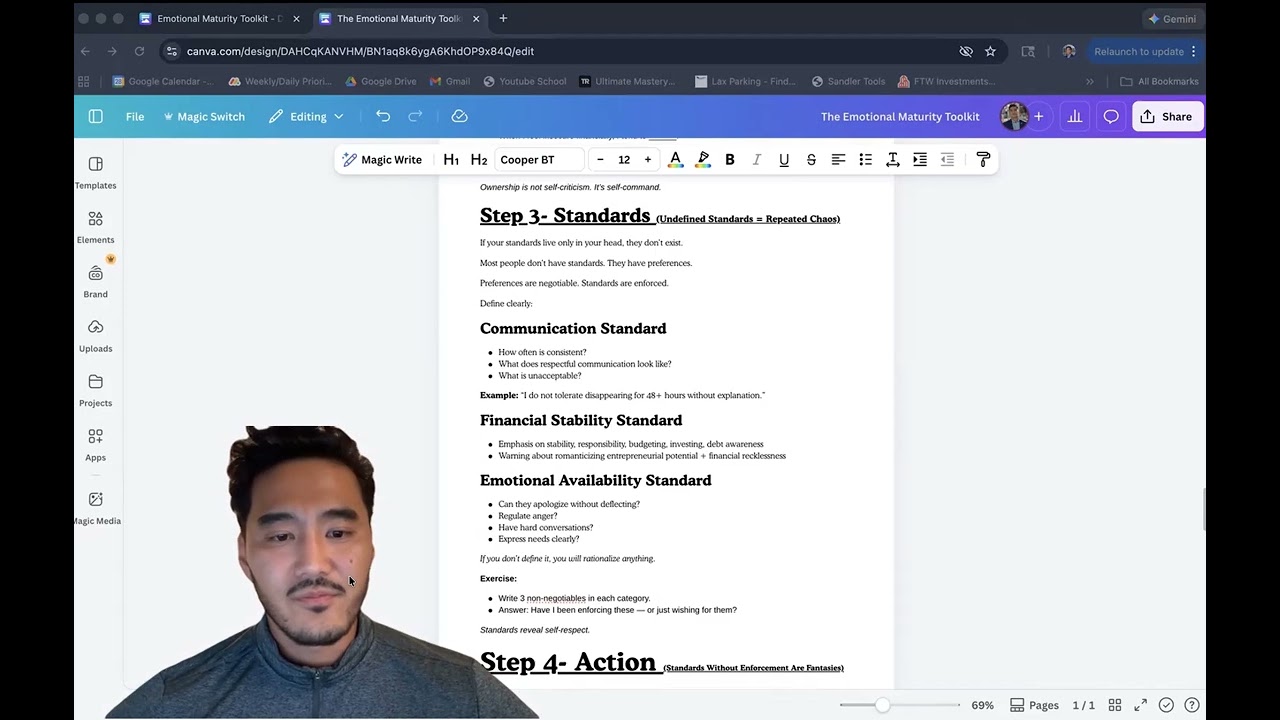
Task: Enter fullscreen present mode
Action: [x=1140, y=705]
